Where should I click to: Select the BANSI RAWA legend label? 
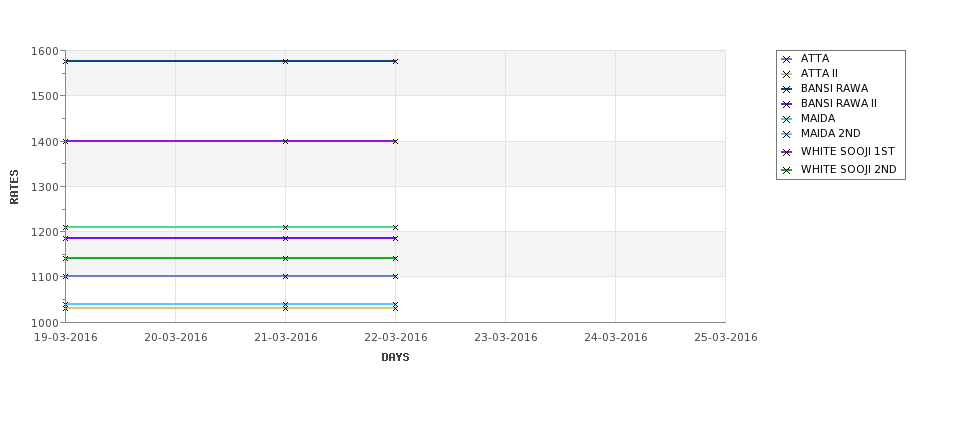point(834,88)
